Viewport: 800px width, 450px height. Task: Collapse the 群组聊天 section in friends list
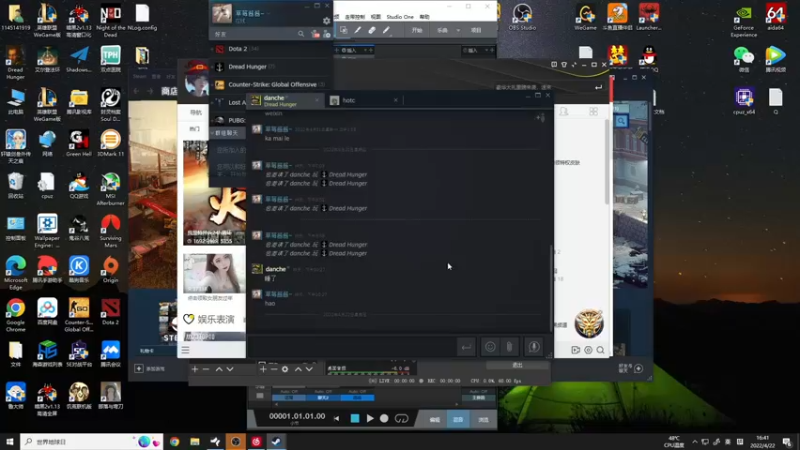tap(212, 133)
